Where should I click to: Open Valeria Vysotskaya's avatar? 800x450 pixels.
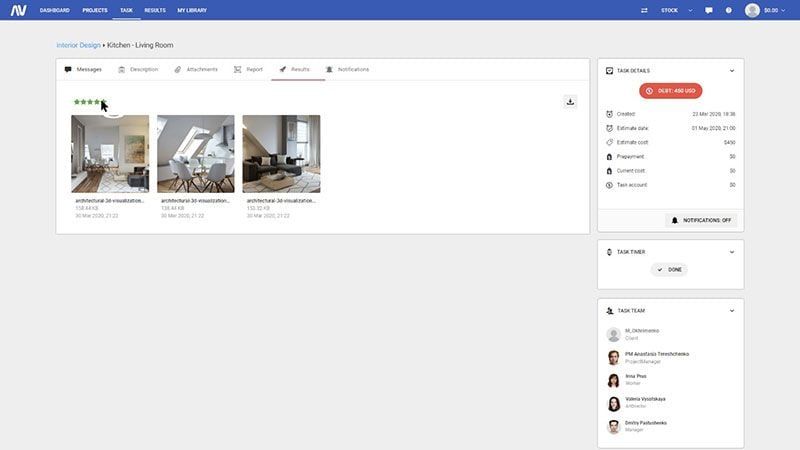pos(613,403)
